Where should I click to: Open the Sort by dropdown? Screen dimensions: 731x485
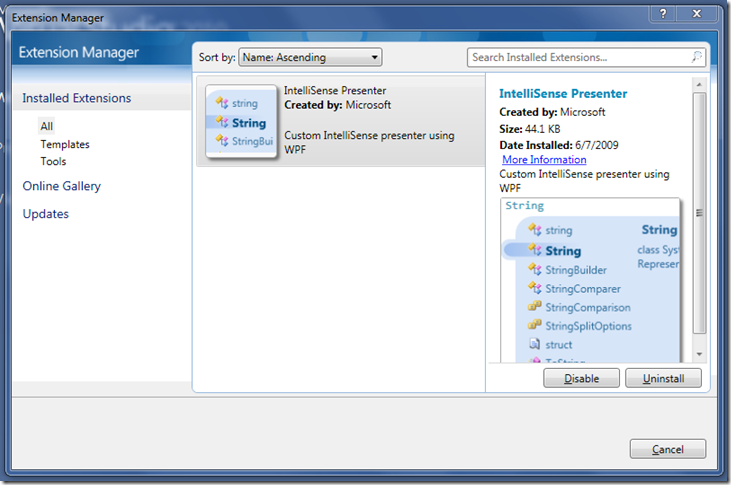tap(310, 57)
